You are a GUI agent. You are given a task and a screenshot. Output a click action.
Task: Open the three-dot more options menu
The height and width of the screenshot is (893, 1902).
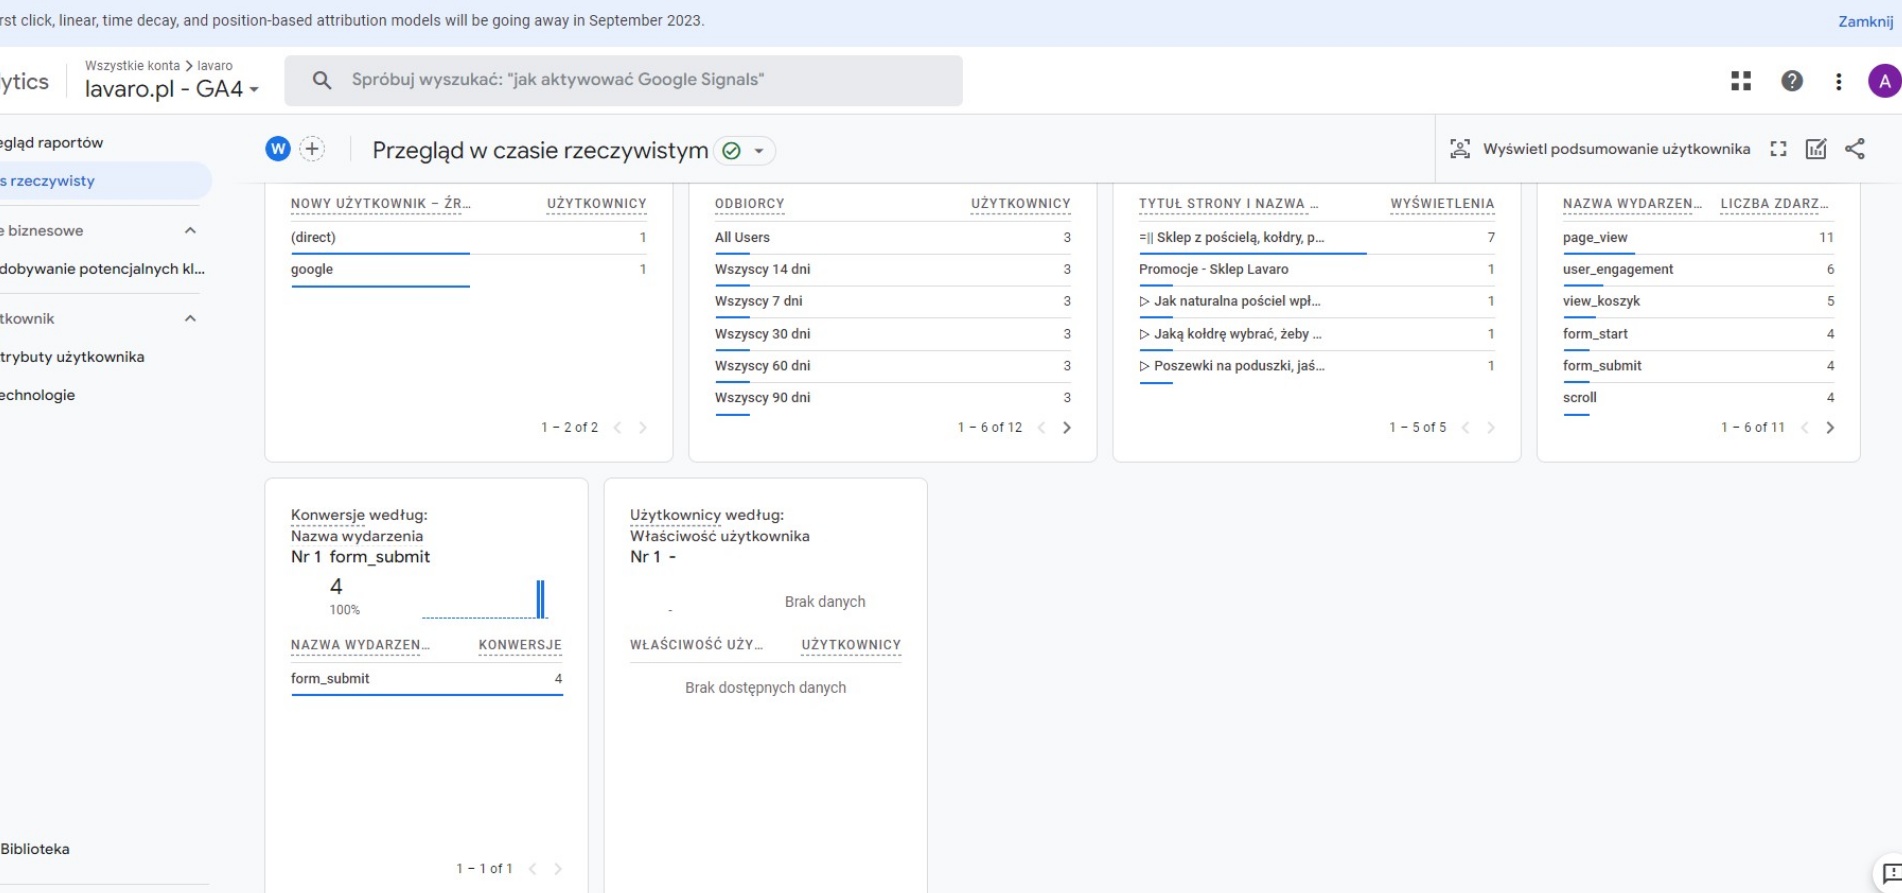click(x=1838, y=81)
